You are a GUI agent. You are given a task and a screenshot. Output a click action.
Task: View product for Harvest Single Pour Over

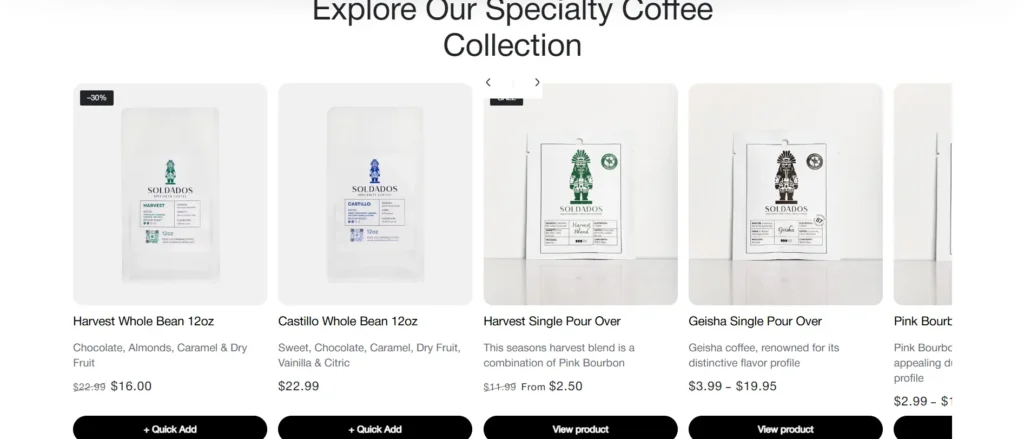click(x=581, y=429)
